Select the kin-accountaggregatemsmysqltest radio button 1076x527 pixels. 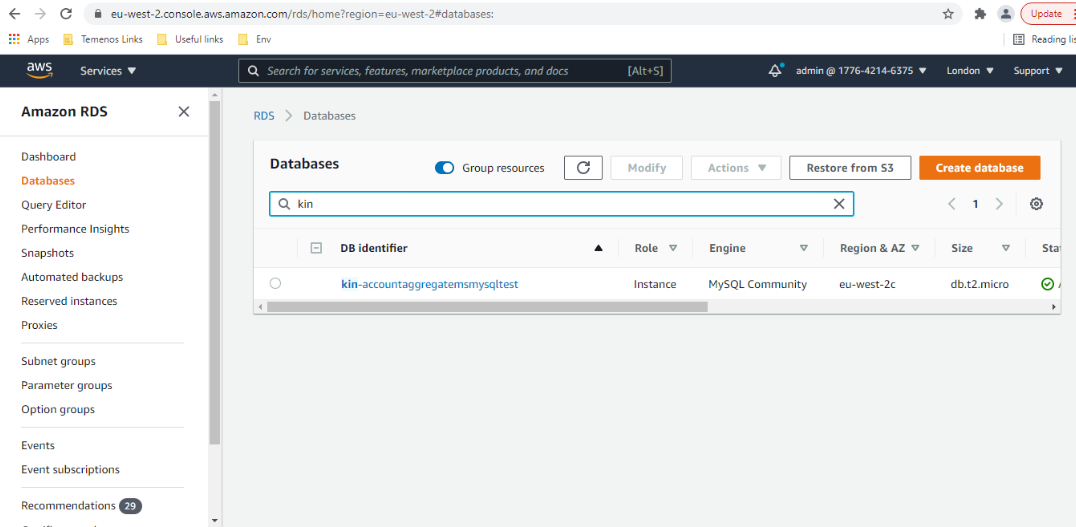(x=275, y=284)
